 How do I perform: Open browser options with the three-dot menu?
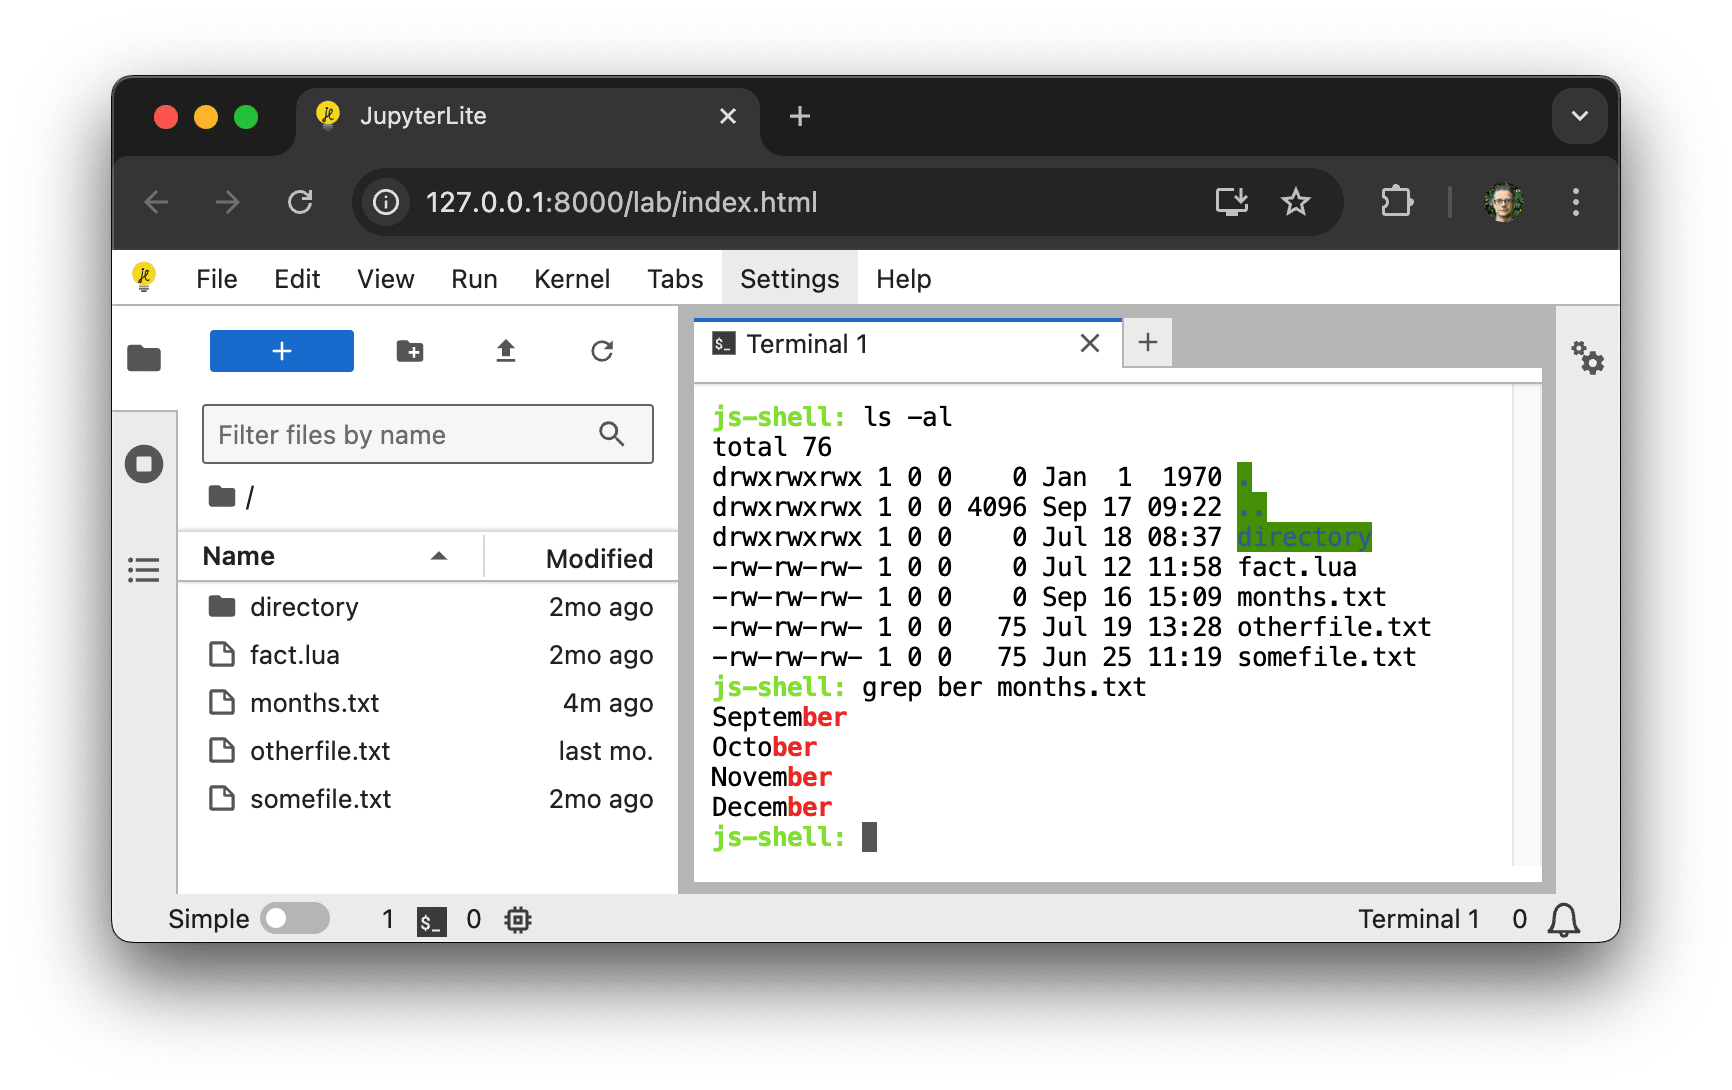click(x=1575, y=202)
